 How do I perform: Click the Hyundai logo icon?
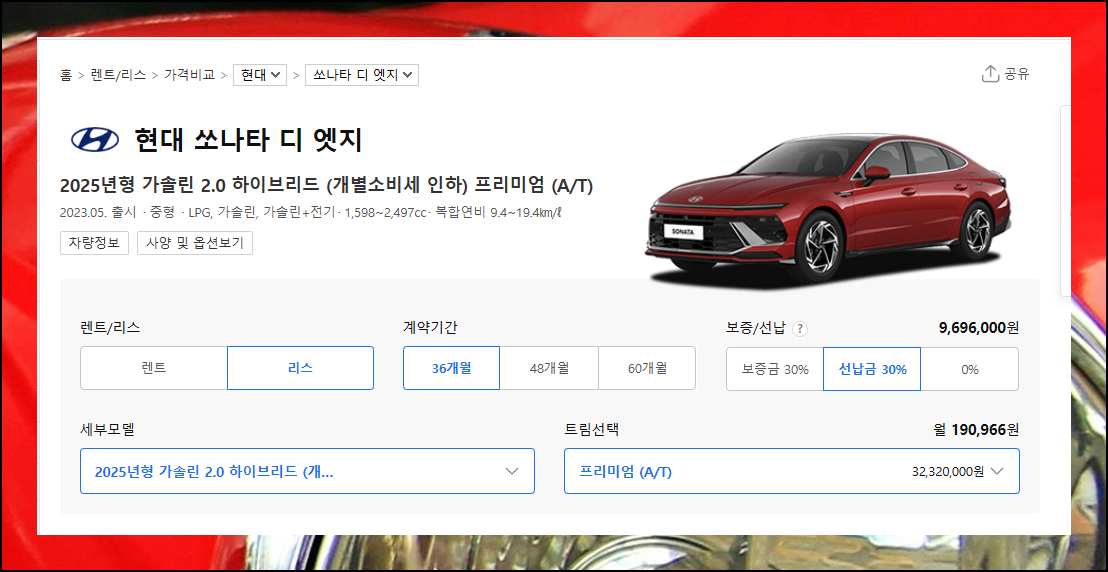(95, 141)
